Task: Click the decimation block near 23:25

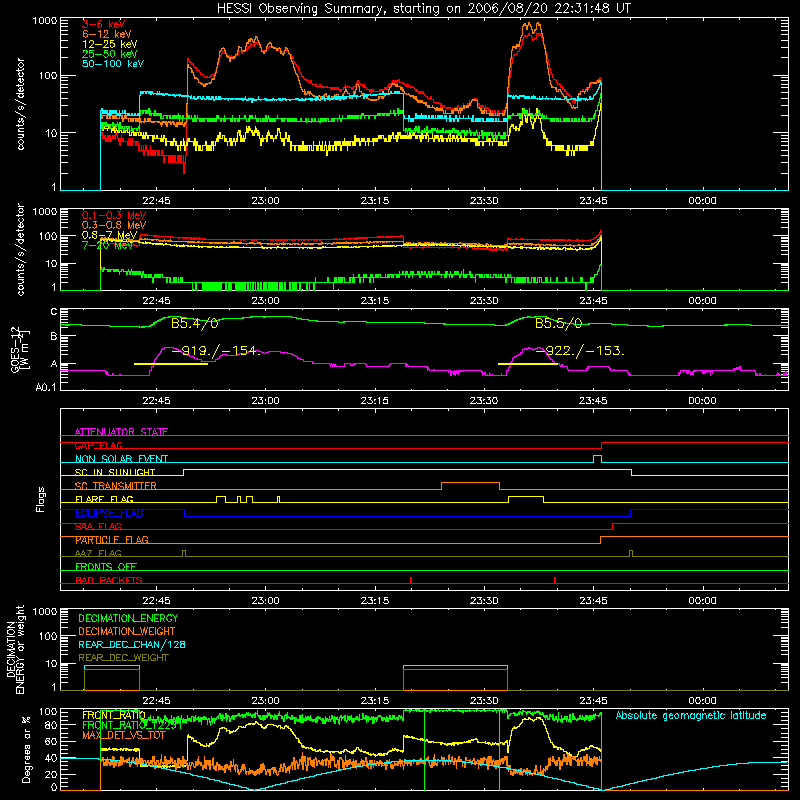Action: coord(455,678)
